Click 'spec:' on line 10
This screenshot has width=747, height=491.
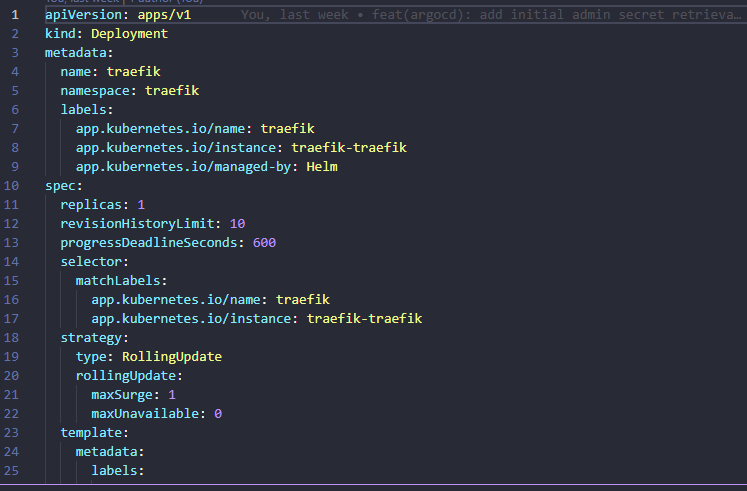point(64,186)
